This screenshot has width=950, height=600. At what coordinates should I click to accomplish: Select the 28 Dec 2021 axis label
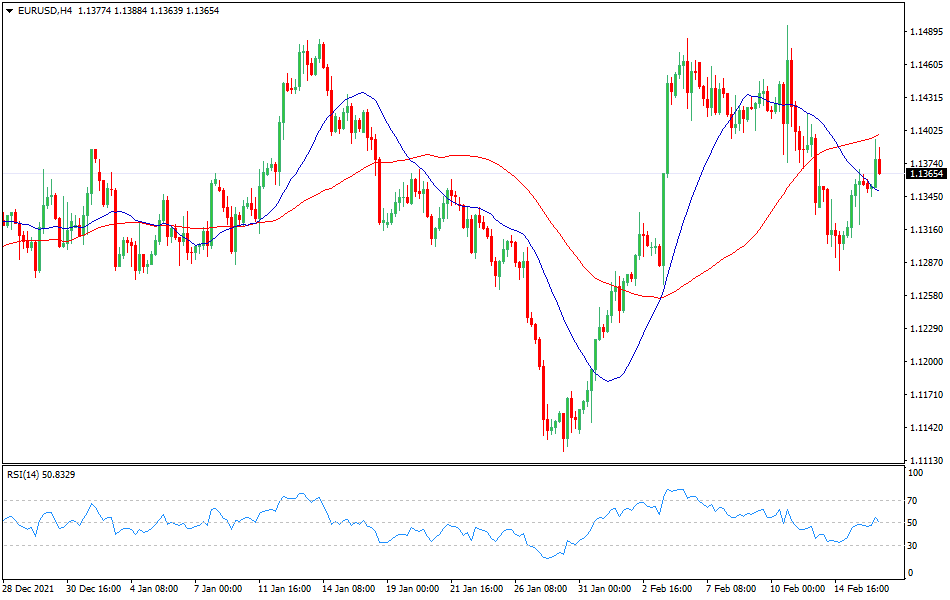30,589
